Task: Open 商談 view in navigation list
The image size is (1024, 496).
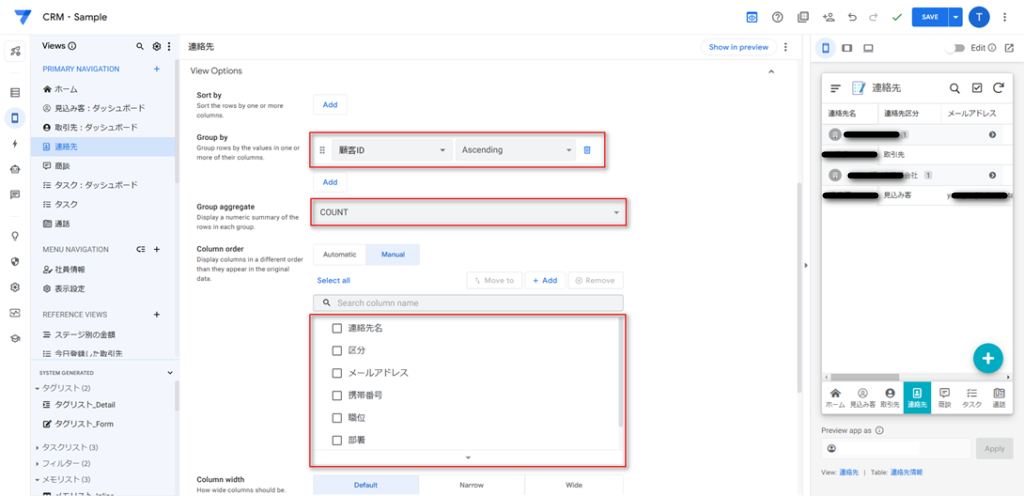Action: pos(60,165)
